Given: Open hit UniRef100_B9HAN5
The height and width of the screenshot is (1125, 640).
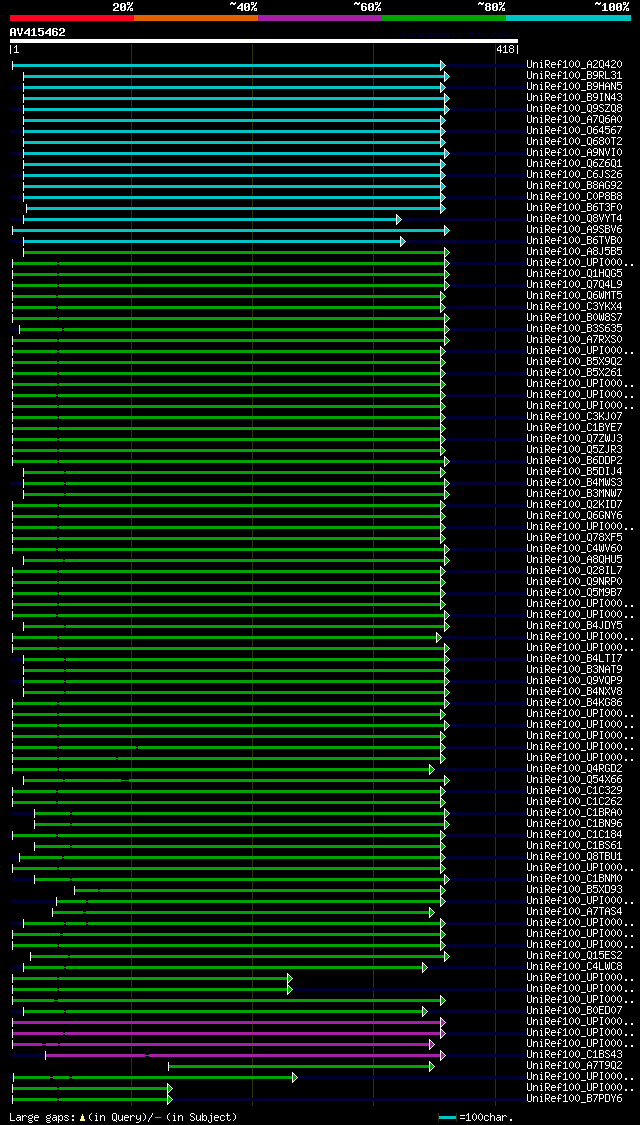Looking at the screenshot, I should 574,86.
